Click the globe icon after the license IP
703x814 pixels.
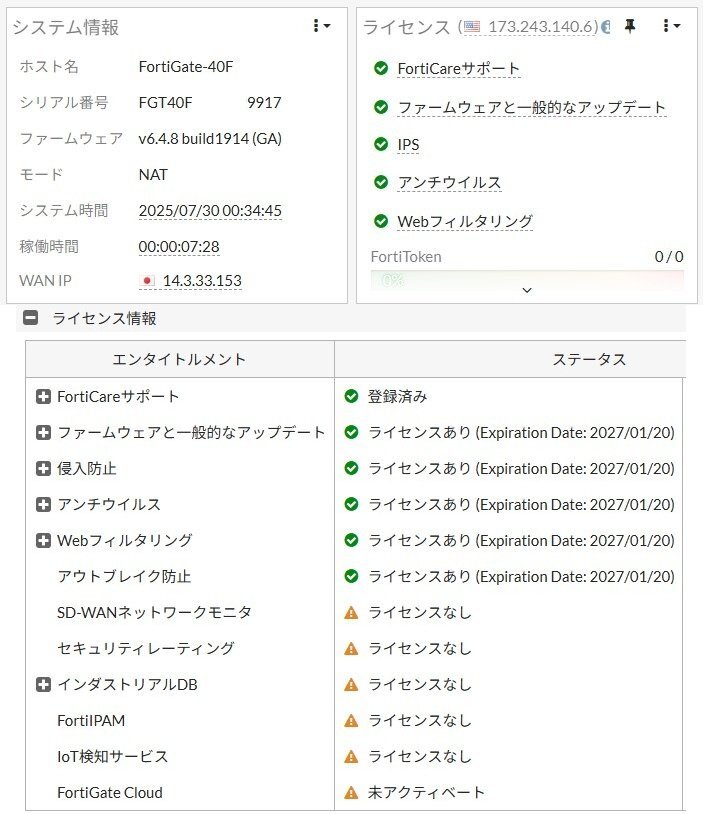click(x=605, y=26)
